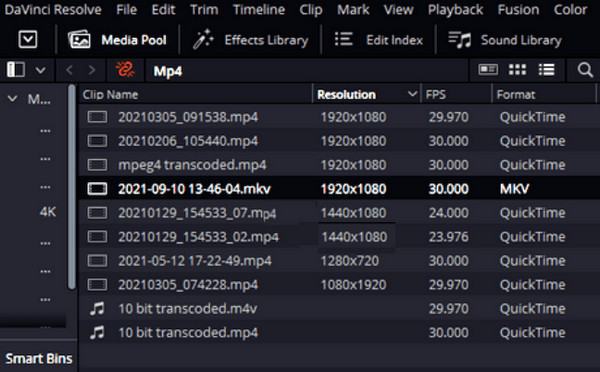Click the bin list vertical scrollbar

coord(72,188)
